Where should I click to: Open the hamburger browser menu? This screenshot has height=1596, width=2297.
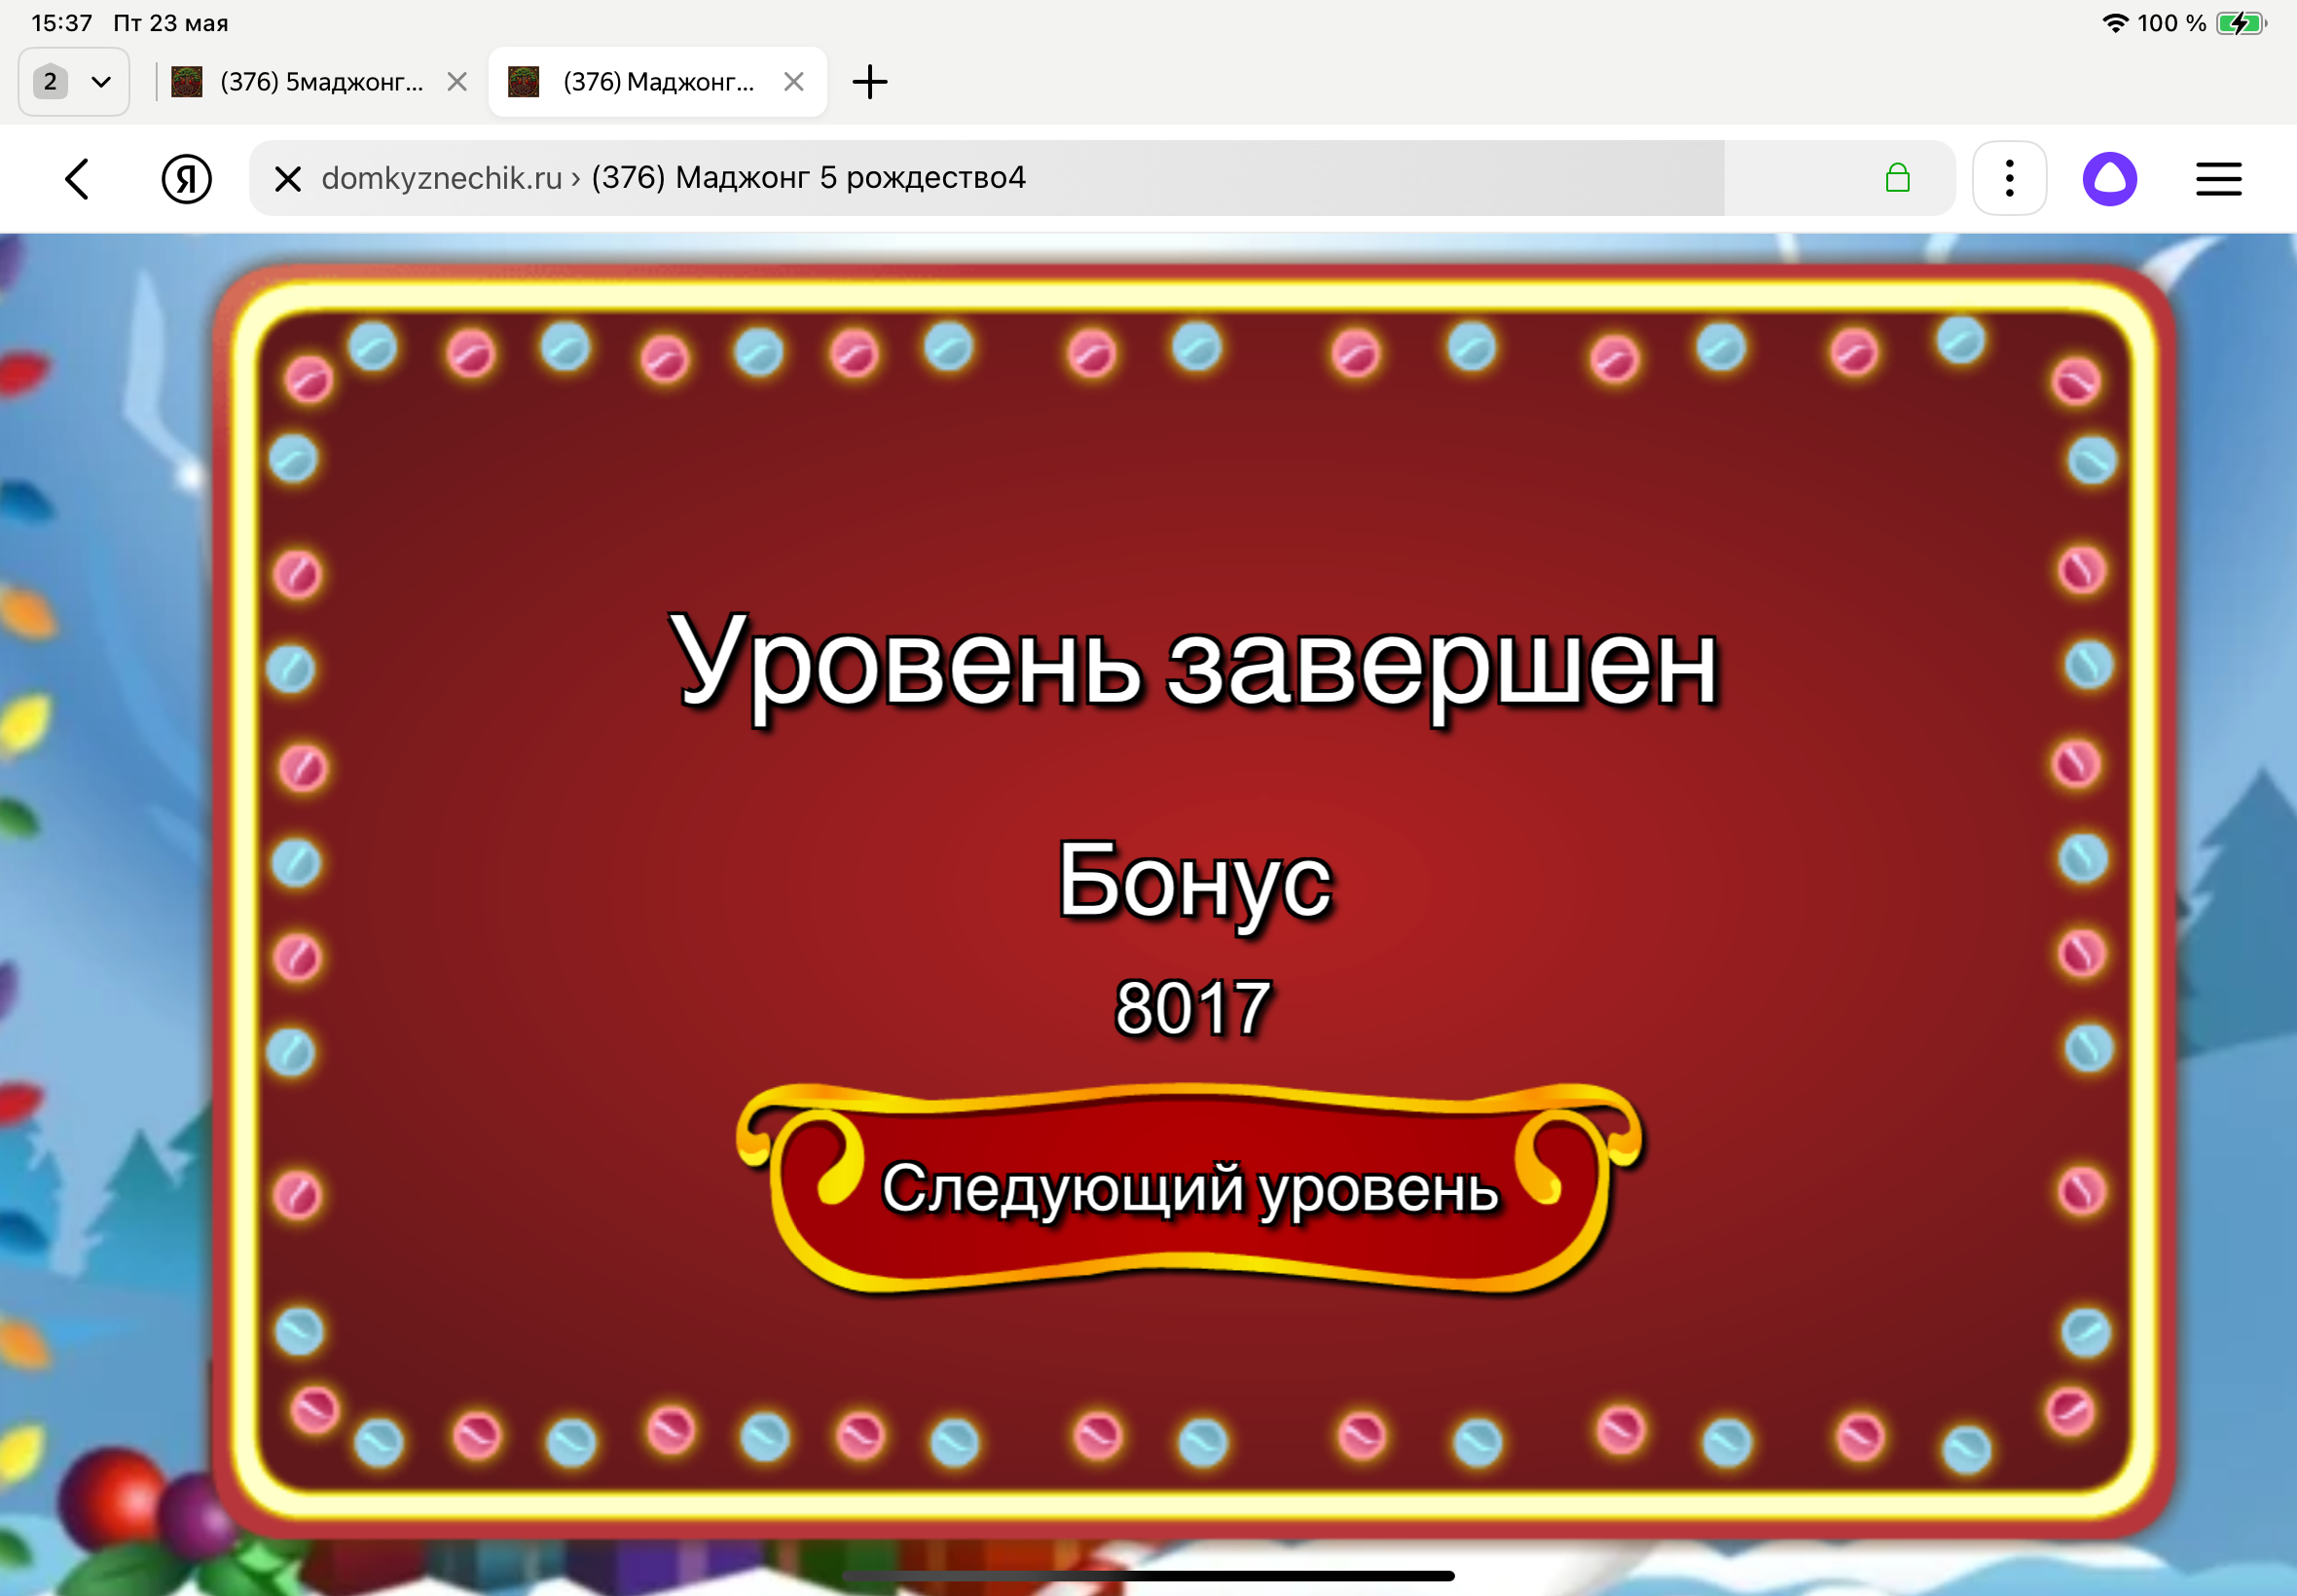2218,179
